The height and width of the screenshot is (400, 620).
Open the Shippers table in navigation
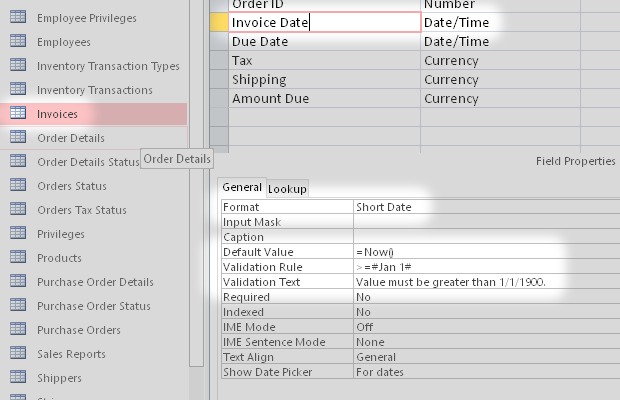pos(59,378)
